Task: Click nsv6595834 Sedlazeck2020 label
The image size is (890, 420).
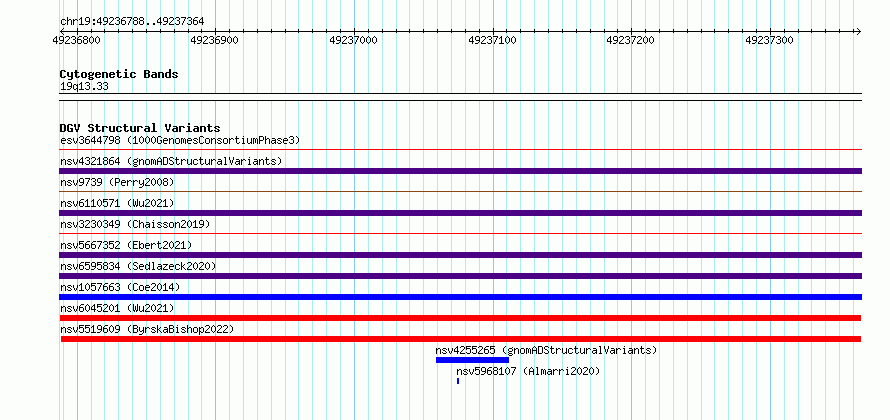Action: (138, 266)
